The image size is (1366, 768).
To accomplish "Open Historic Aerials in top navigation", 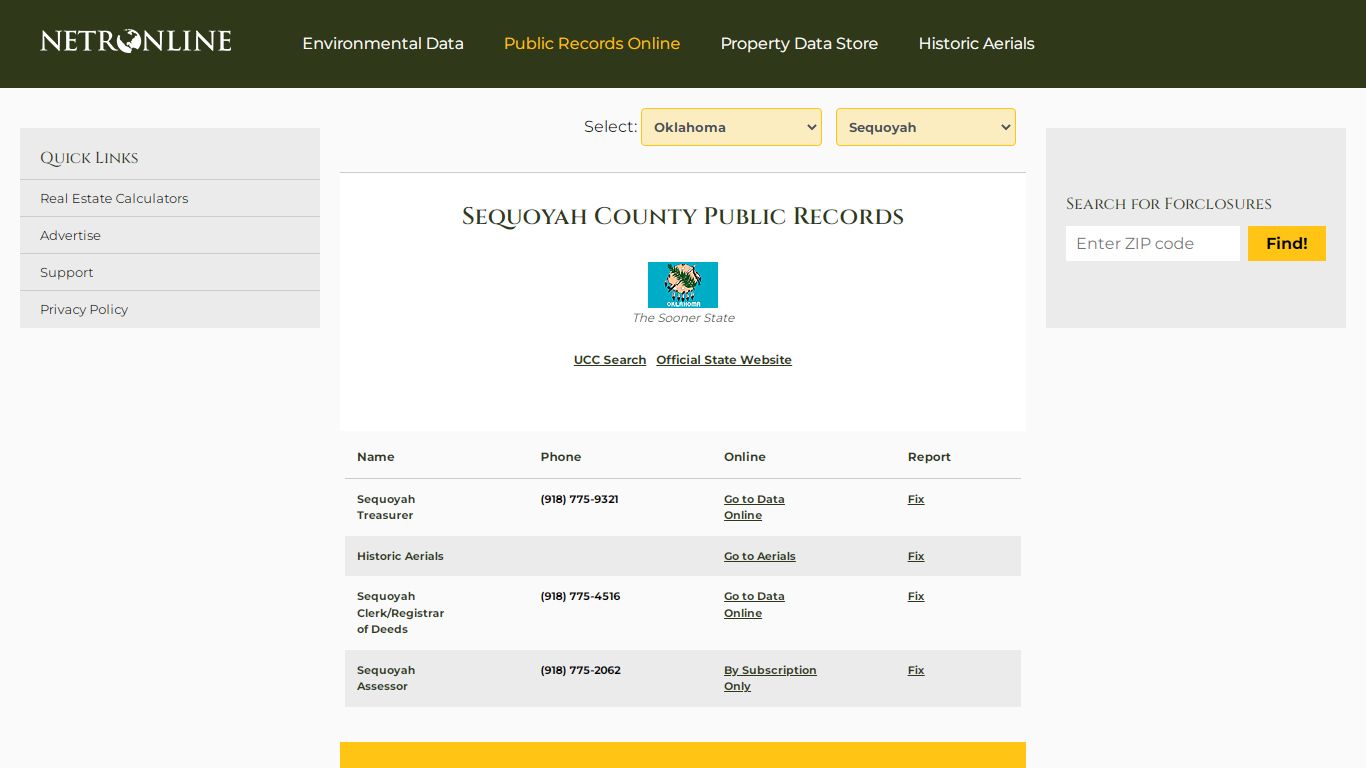I will pos(976,43).
